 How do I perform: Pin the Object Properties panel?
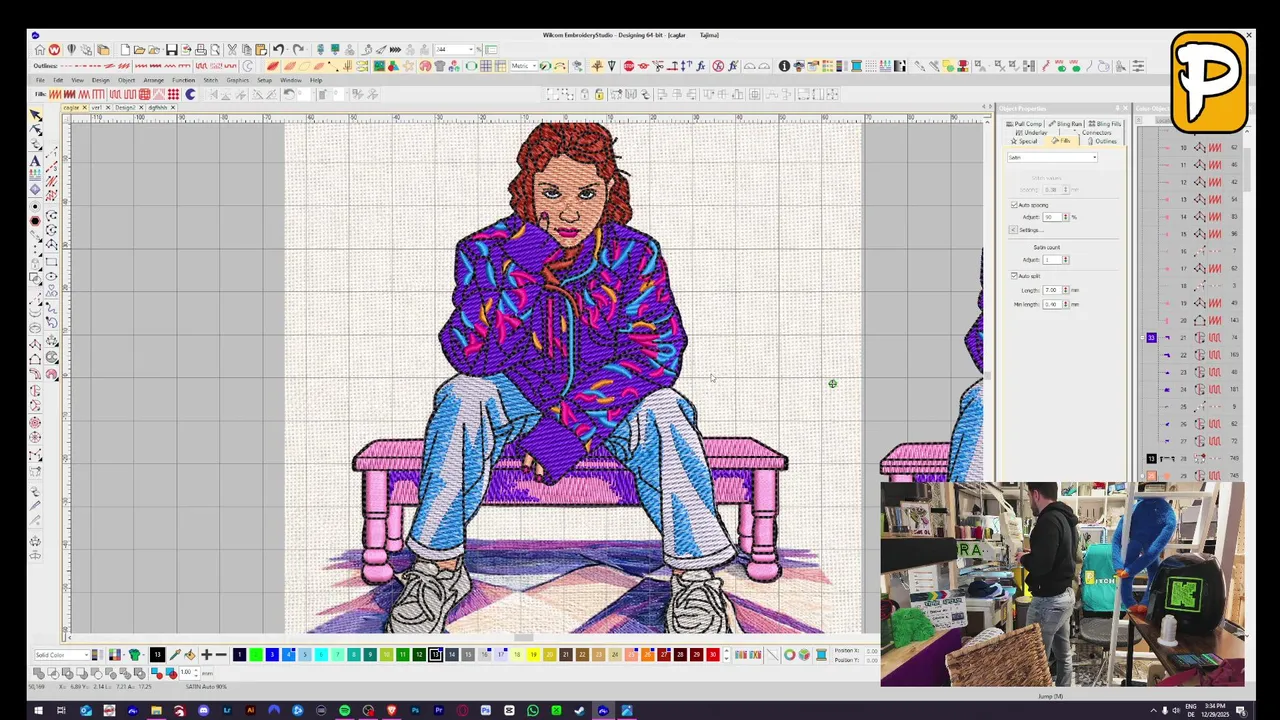pos(1117,108)
